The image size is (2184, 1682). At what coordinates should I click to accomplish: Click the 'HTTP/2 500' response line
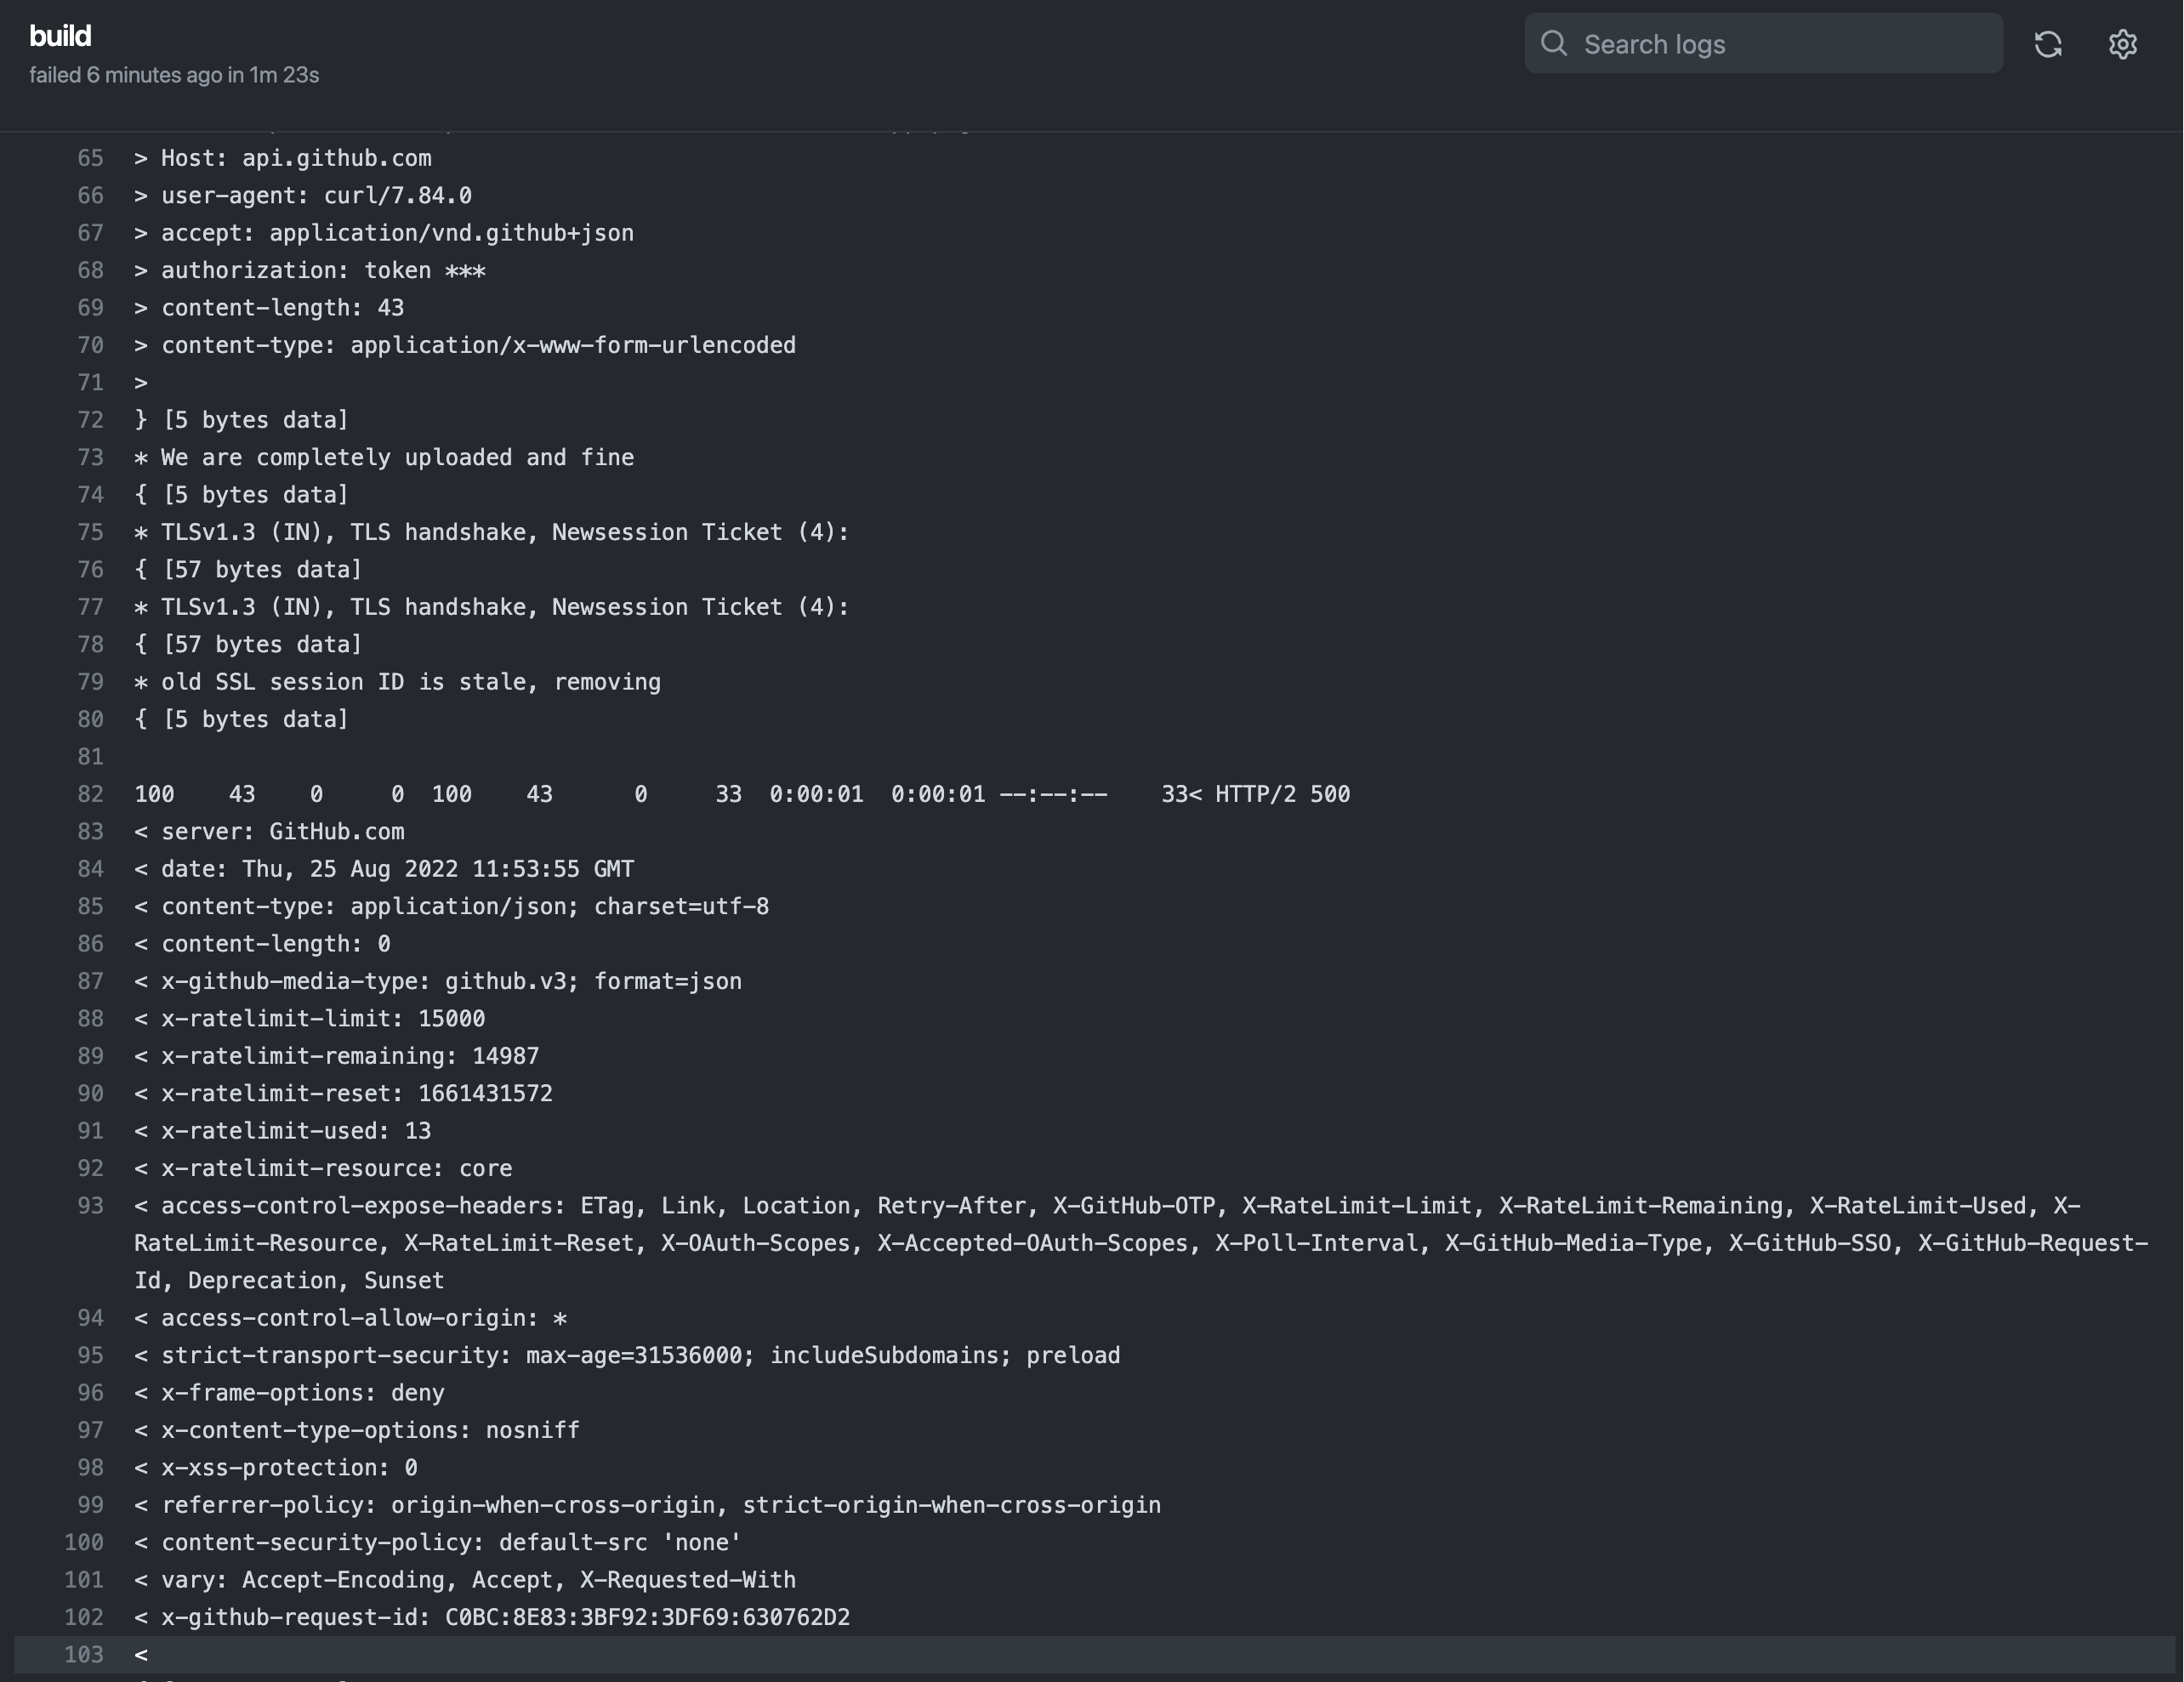742,794
